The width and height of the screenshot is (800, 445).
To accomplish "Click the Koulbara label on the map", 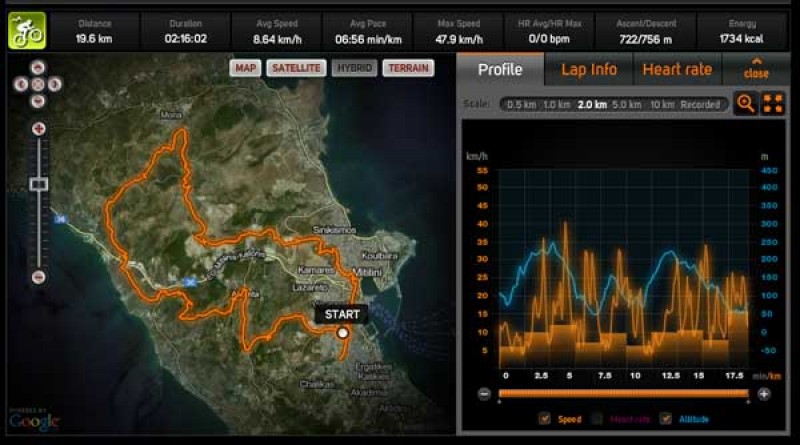I will click(x=380, y=256).
